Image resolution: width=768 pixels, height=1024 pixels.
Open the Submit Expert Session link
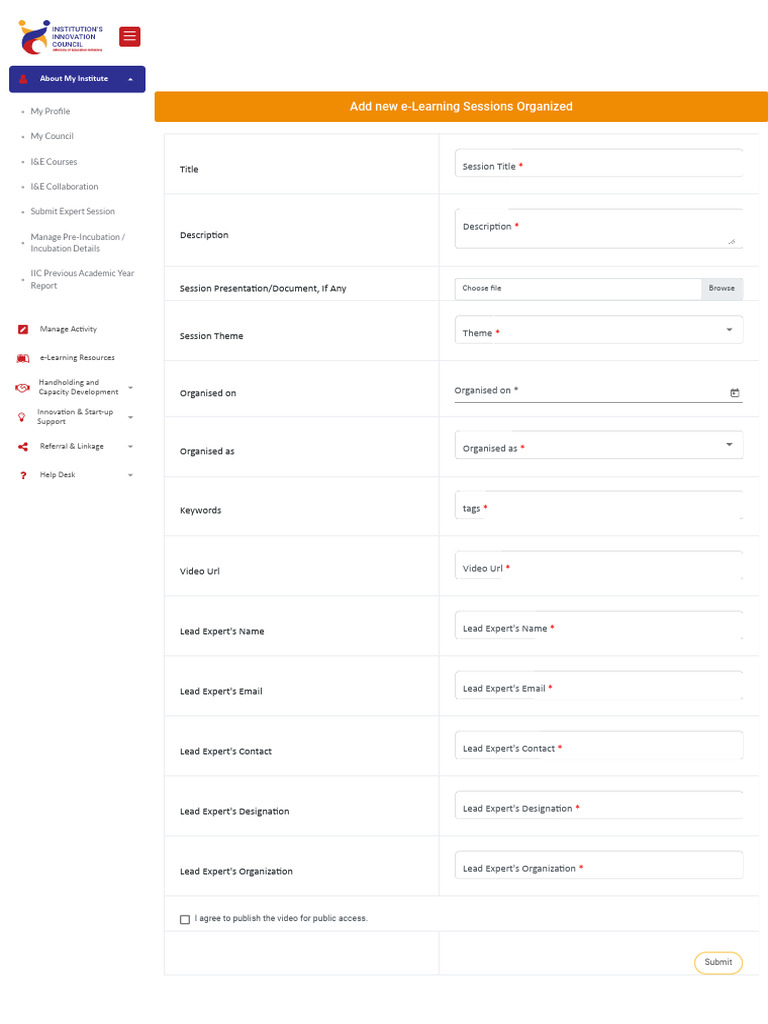(x=72, y=211)
